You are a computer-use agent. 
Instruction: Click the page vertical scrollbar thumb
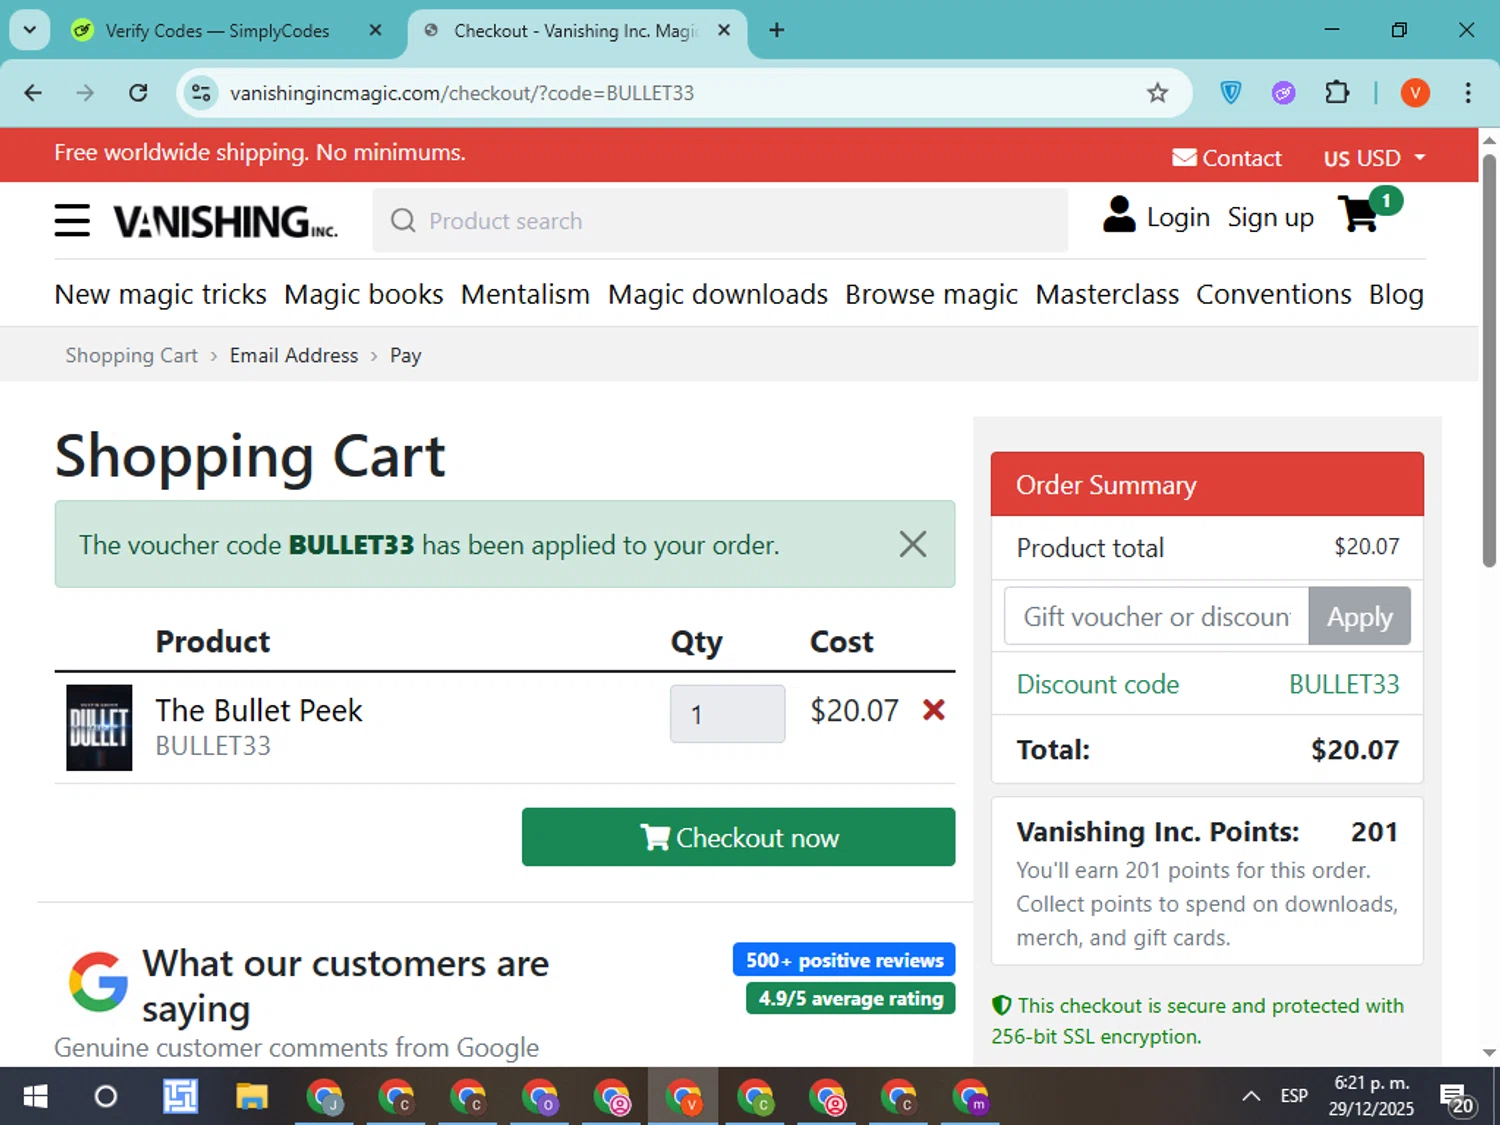[x=1489, y=360]
